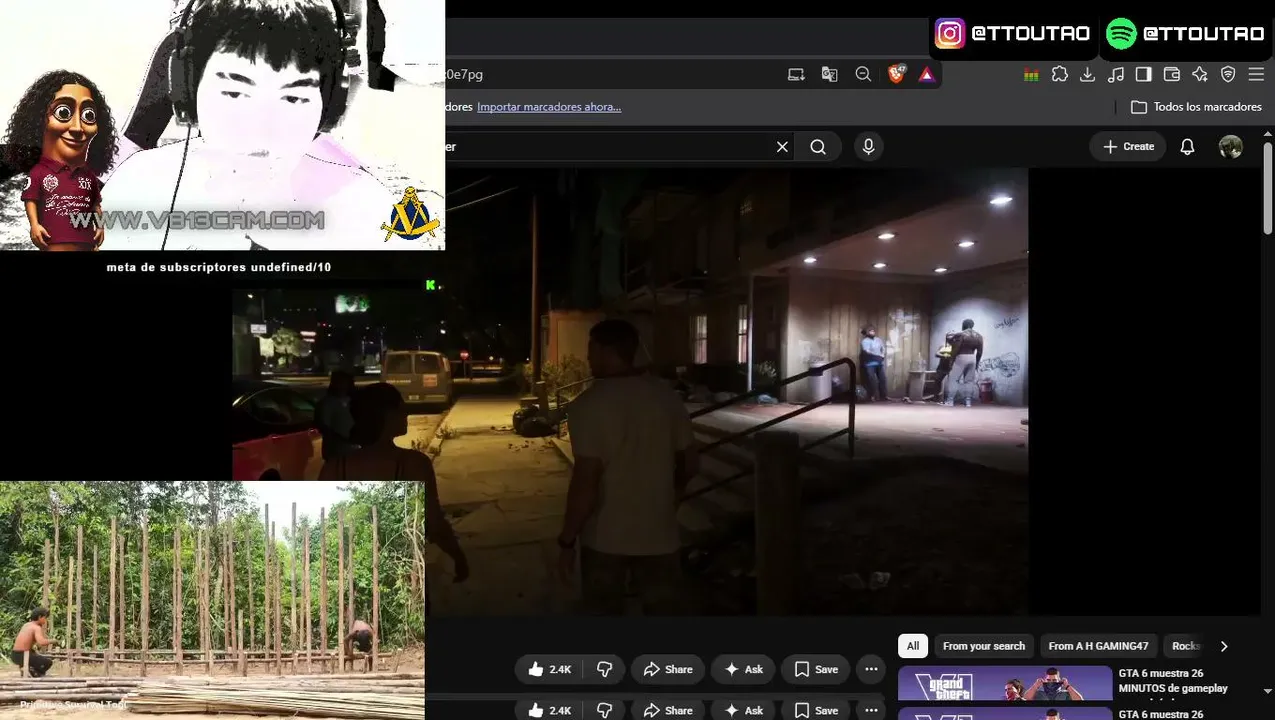Image resolution: width=1275 pixels, height=720 pixels.
Task: Click the 'Importar marcadores ahora...' link
Action: pos(549,107)
